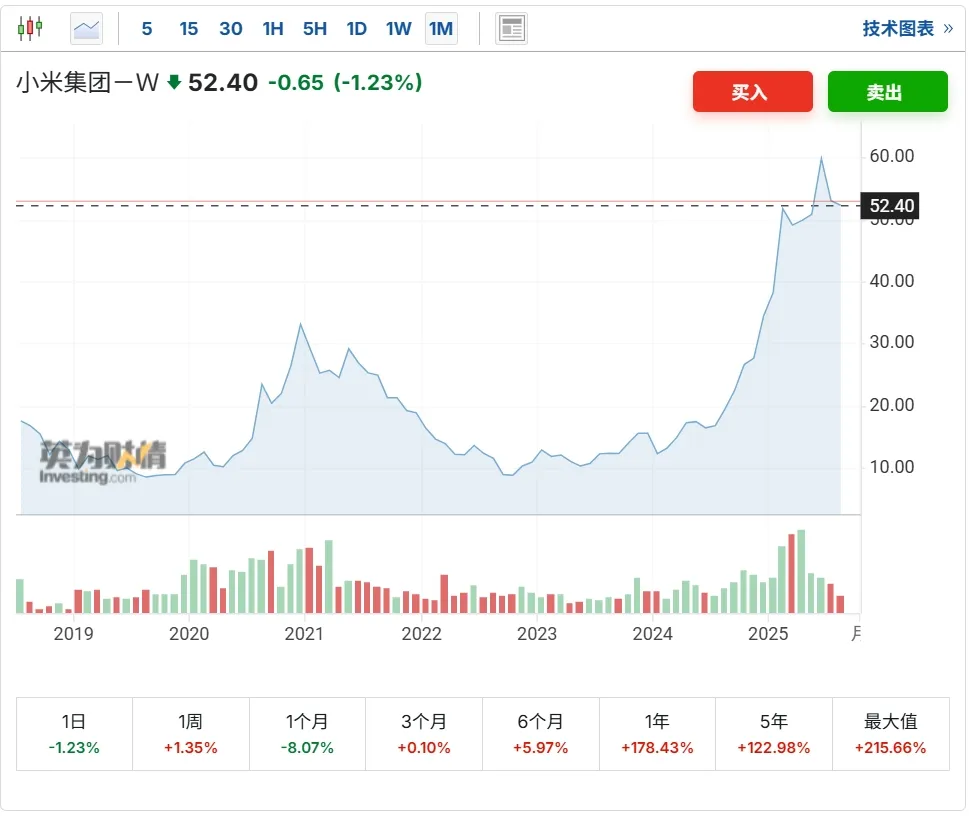Open the news panel icon in toolbar

(x=511, y=29)
